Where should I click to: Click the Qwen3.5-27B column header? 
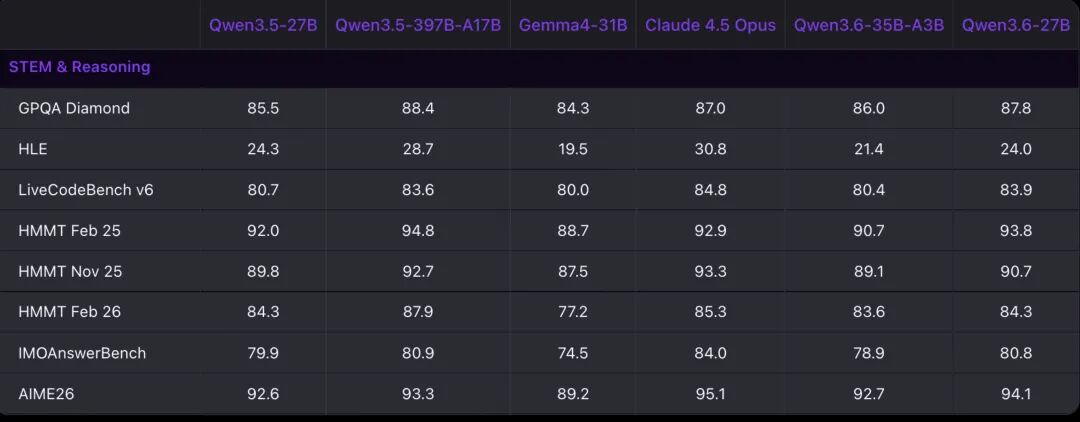[263, 25]
